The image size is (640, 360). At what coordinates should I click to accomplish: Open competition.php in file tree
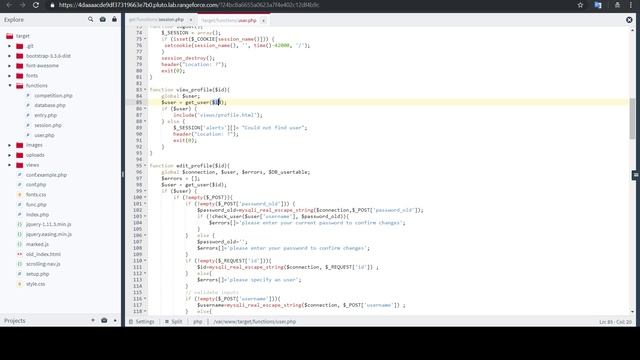coord(53,95)
